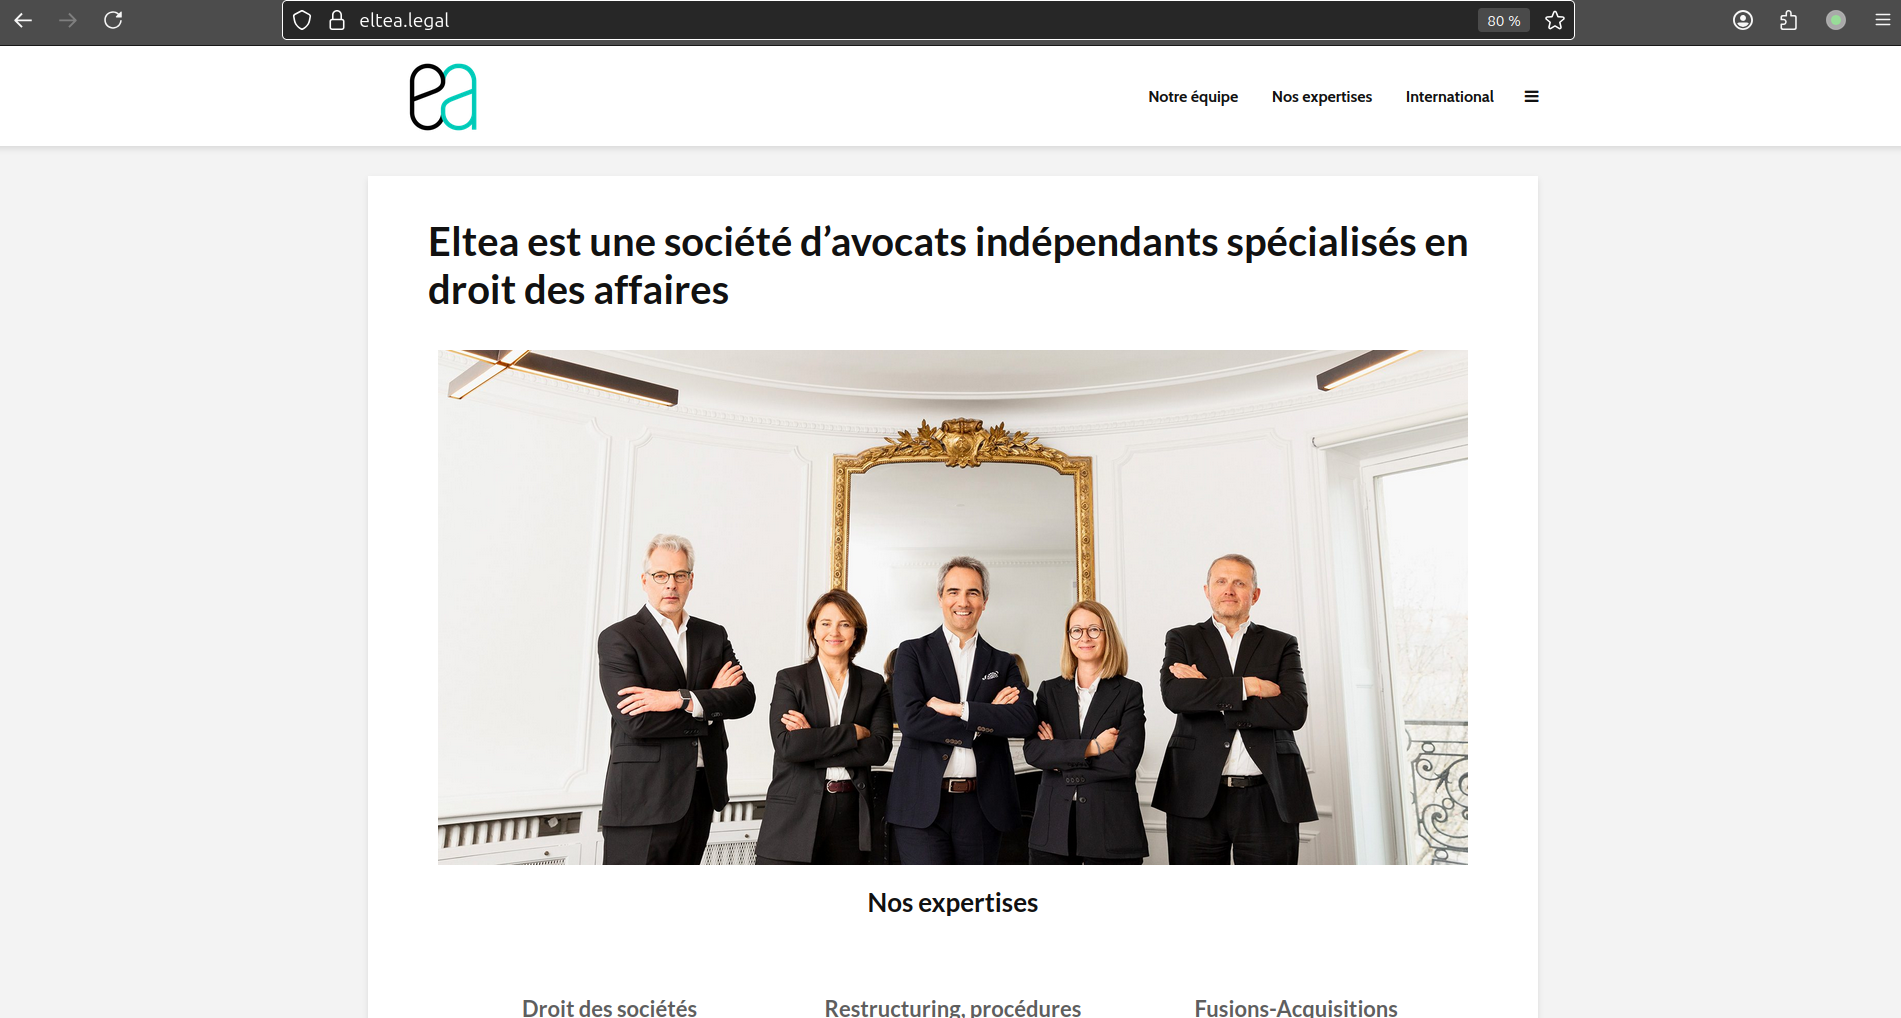Open the extensions puzzle icon
Image resolution: width=1901 pixels, height=1018 pixels.
tap(1789, 20)
